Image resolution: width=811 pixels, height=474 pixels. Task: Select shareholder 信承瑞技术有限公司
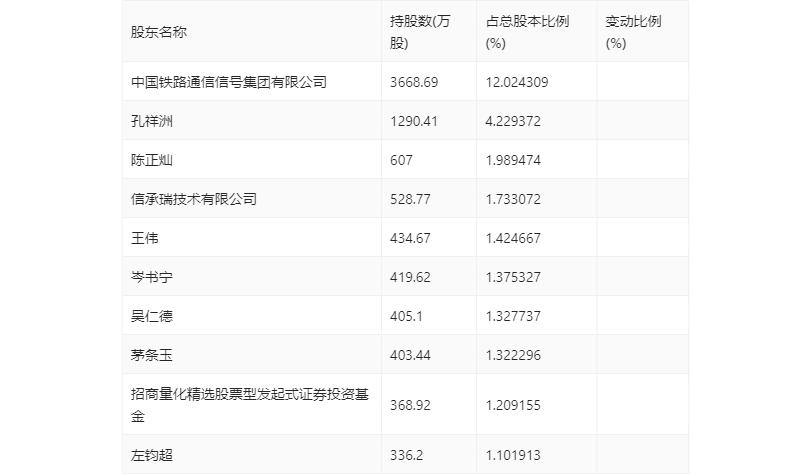coord(194,199)
